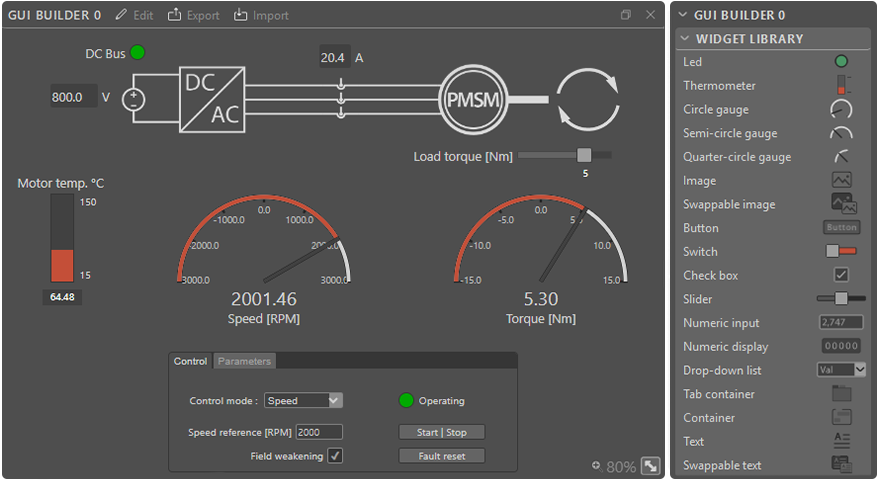Screen dimensions: 880x480
Task: Click the Swappable image widget icon
Action: point(843,204)
